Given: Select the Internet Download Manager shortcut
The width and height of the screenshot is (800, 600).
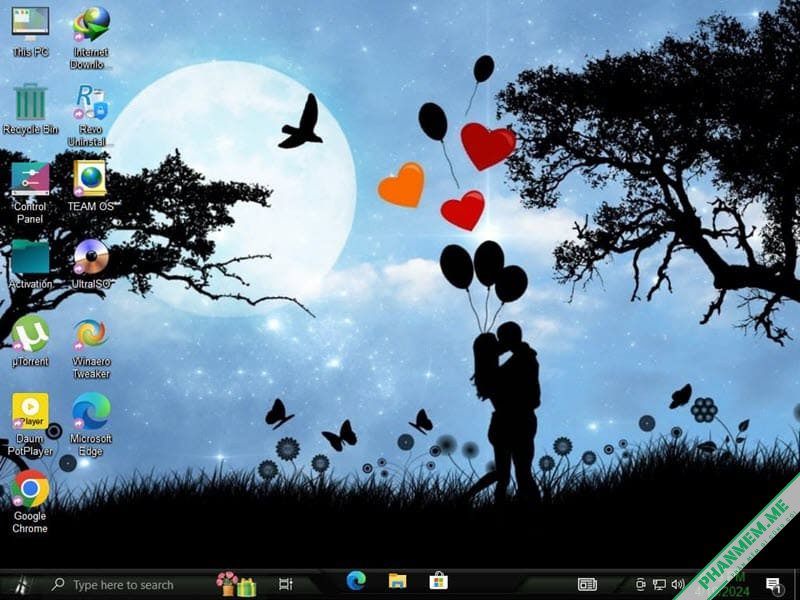Looking at the screenshot, I should point(90,38).
